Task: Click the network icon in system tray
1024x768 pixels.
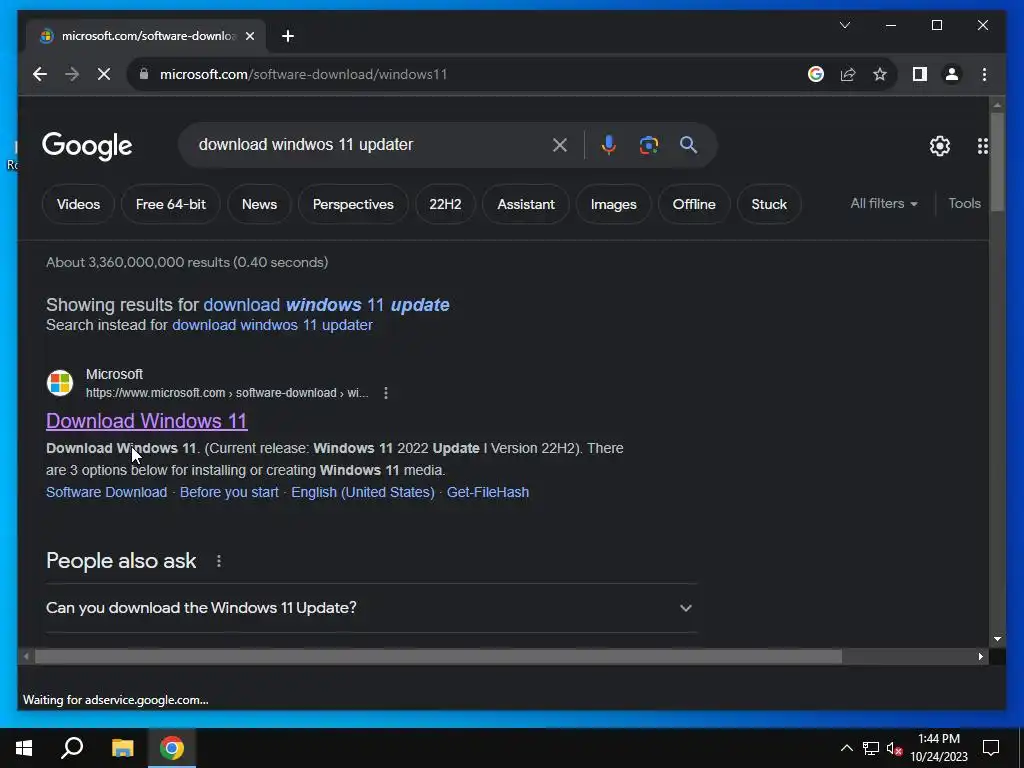Action: tap(871, 748)
